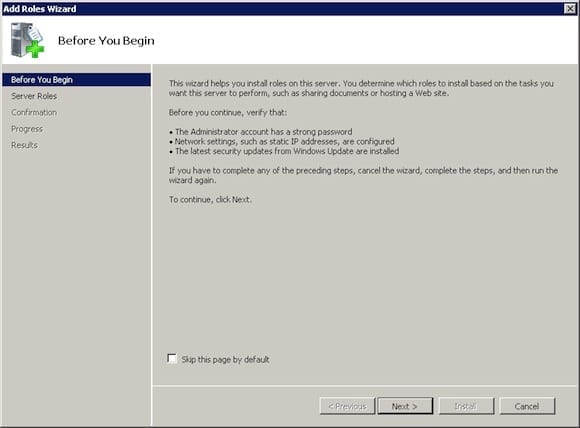Screen dimensions: 580x428
Task: Close the Add Roles Wizard window
Action: (570, 9)
